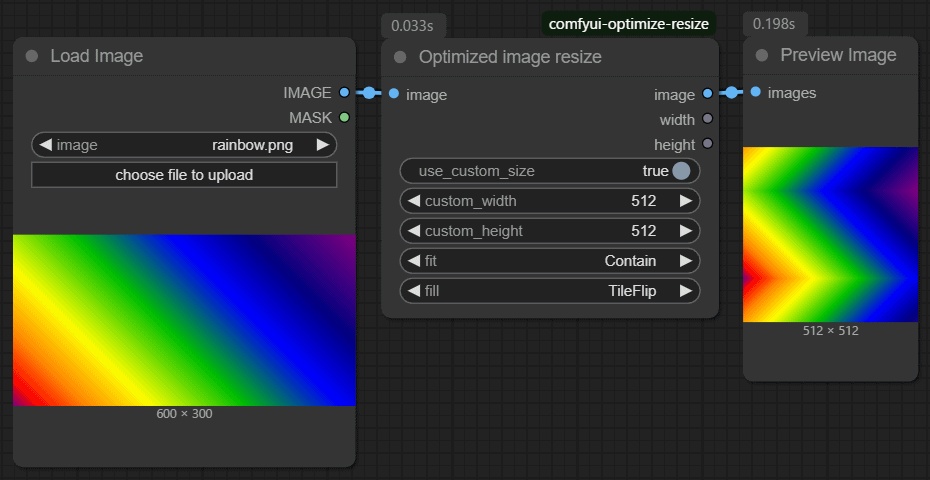Image resolution: width=930 pixels, height=480 pixels.
Task: Switch fill mode with left arrow
Action: pos(414,291)
